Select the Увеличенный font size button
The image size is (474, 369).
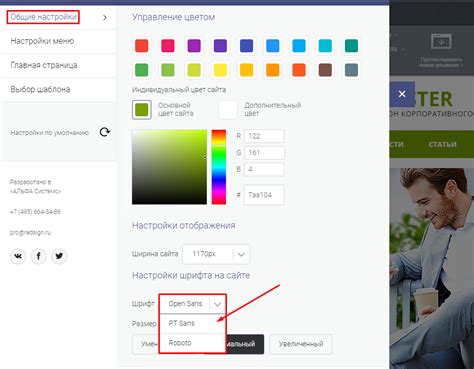click(x=301, y=344)
